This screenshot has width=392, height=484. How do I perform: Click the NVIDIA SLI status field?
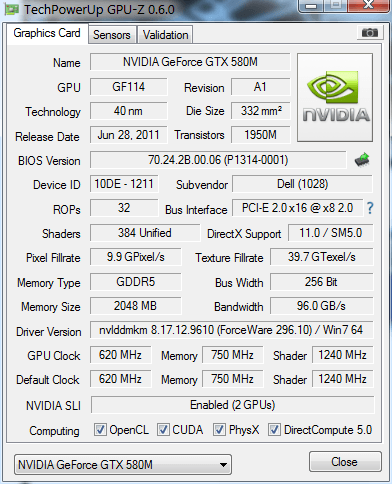232,405
